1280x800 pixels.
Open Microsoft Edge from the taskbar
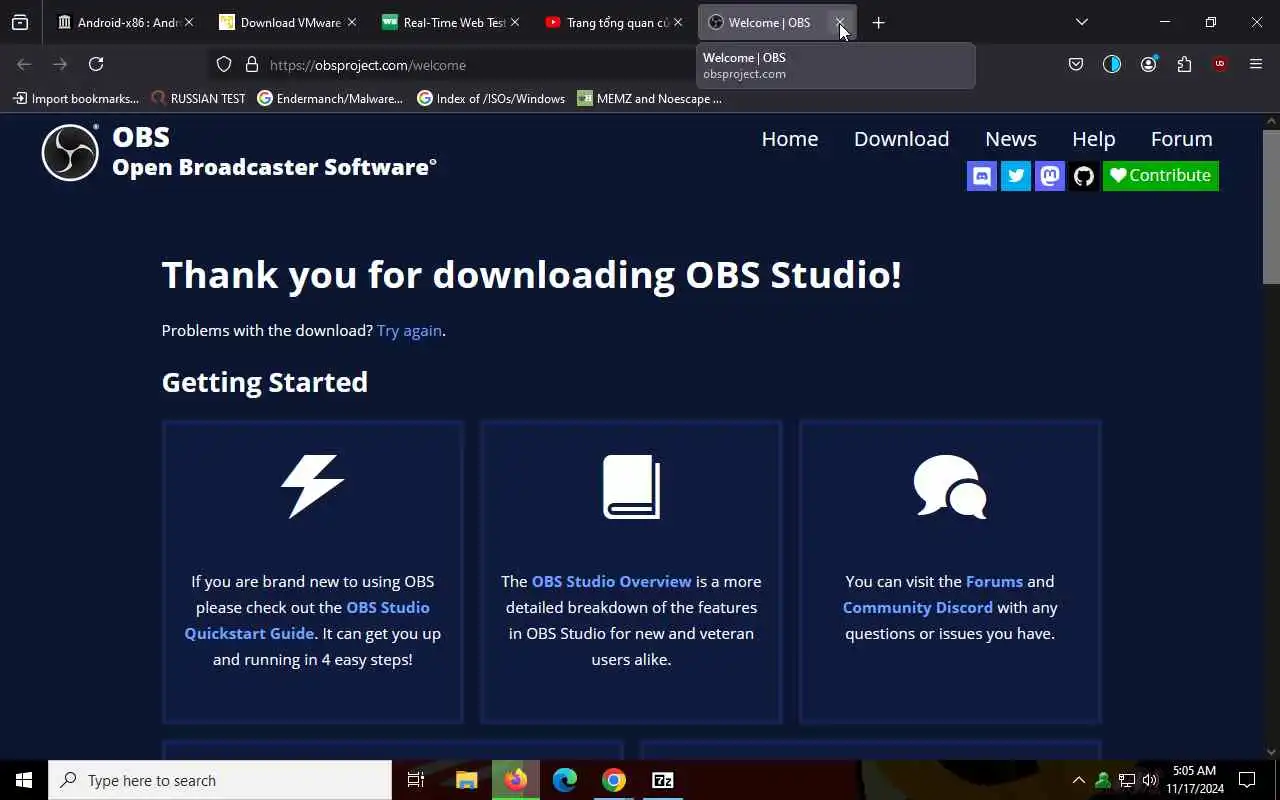coord(565,780)
